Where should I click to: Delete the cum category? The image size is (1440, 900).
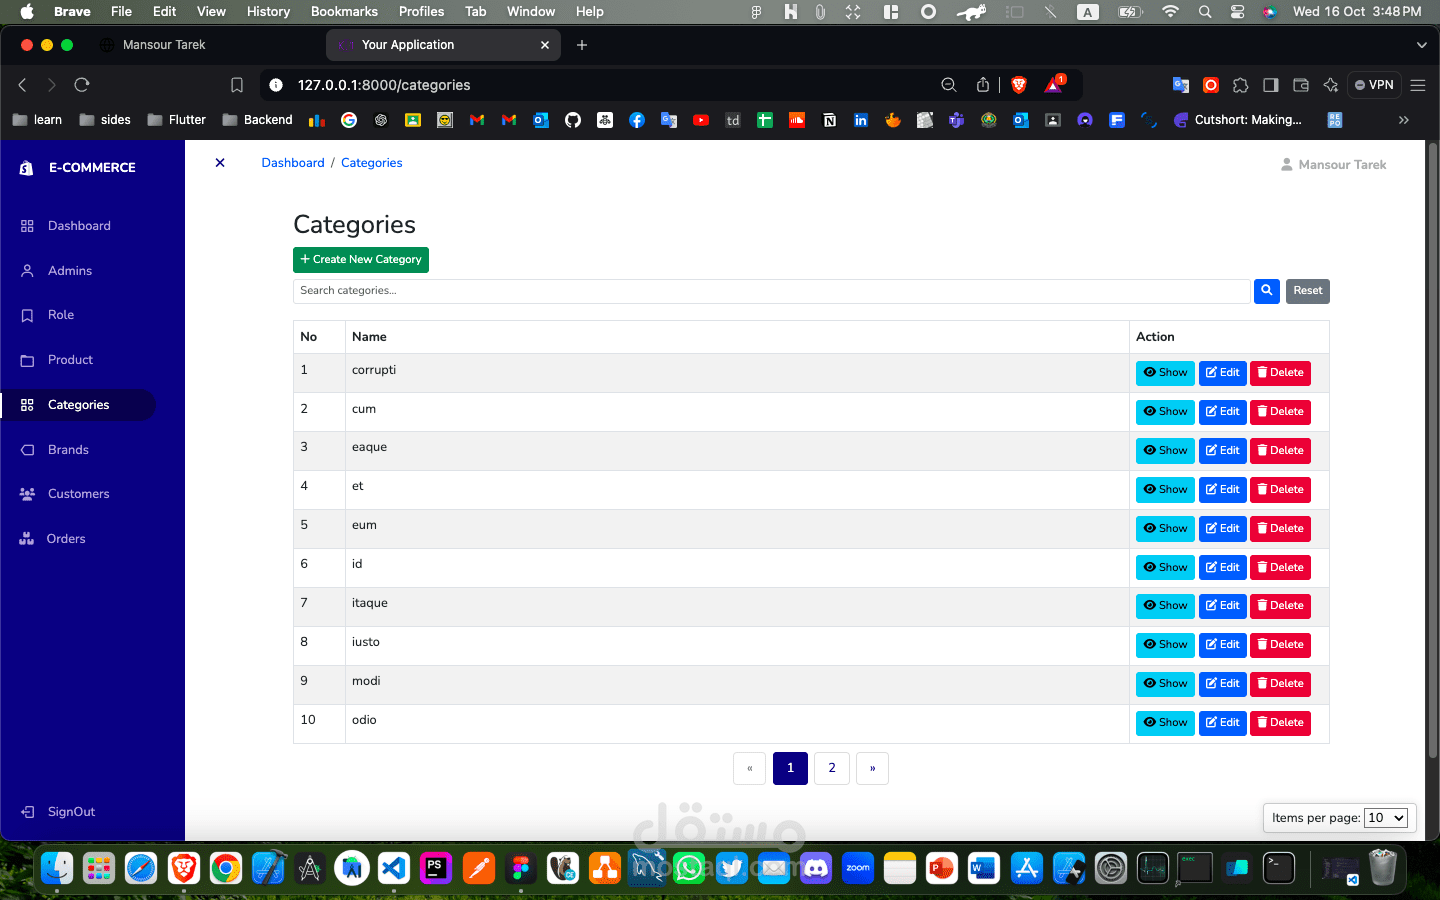[1280, 412]
